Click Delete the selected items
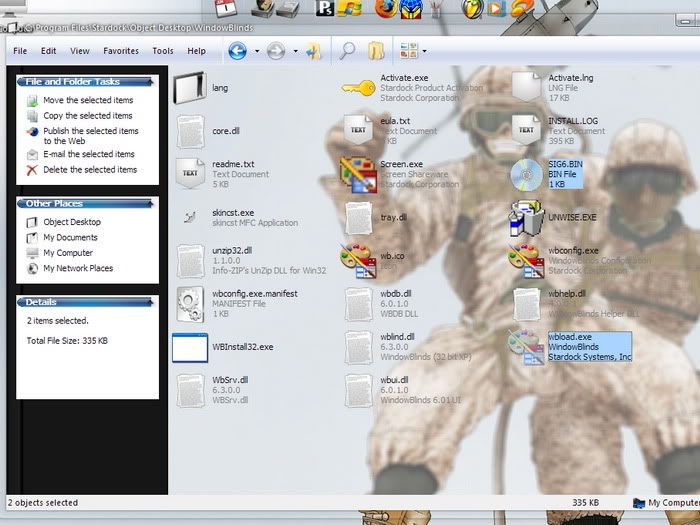 pos(90,170)
